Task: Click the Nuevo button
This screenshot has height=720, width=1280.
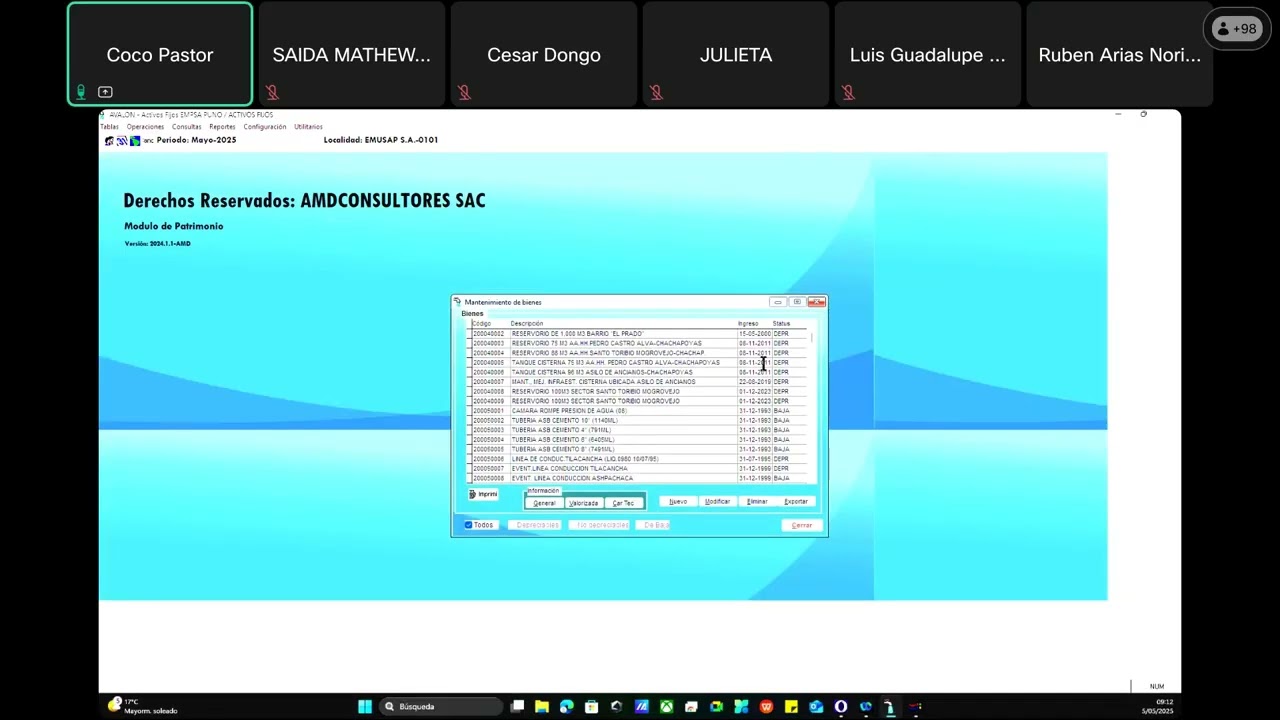Action: [678, 501]
